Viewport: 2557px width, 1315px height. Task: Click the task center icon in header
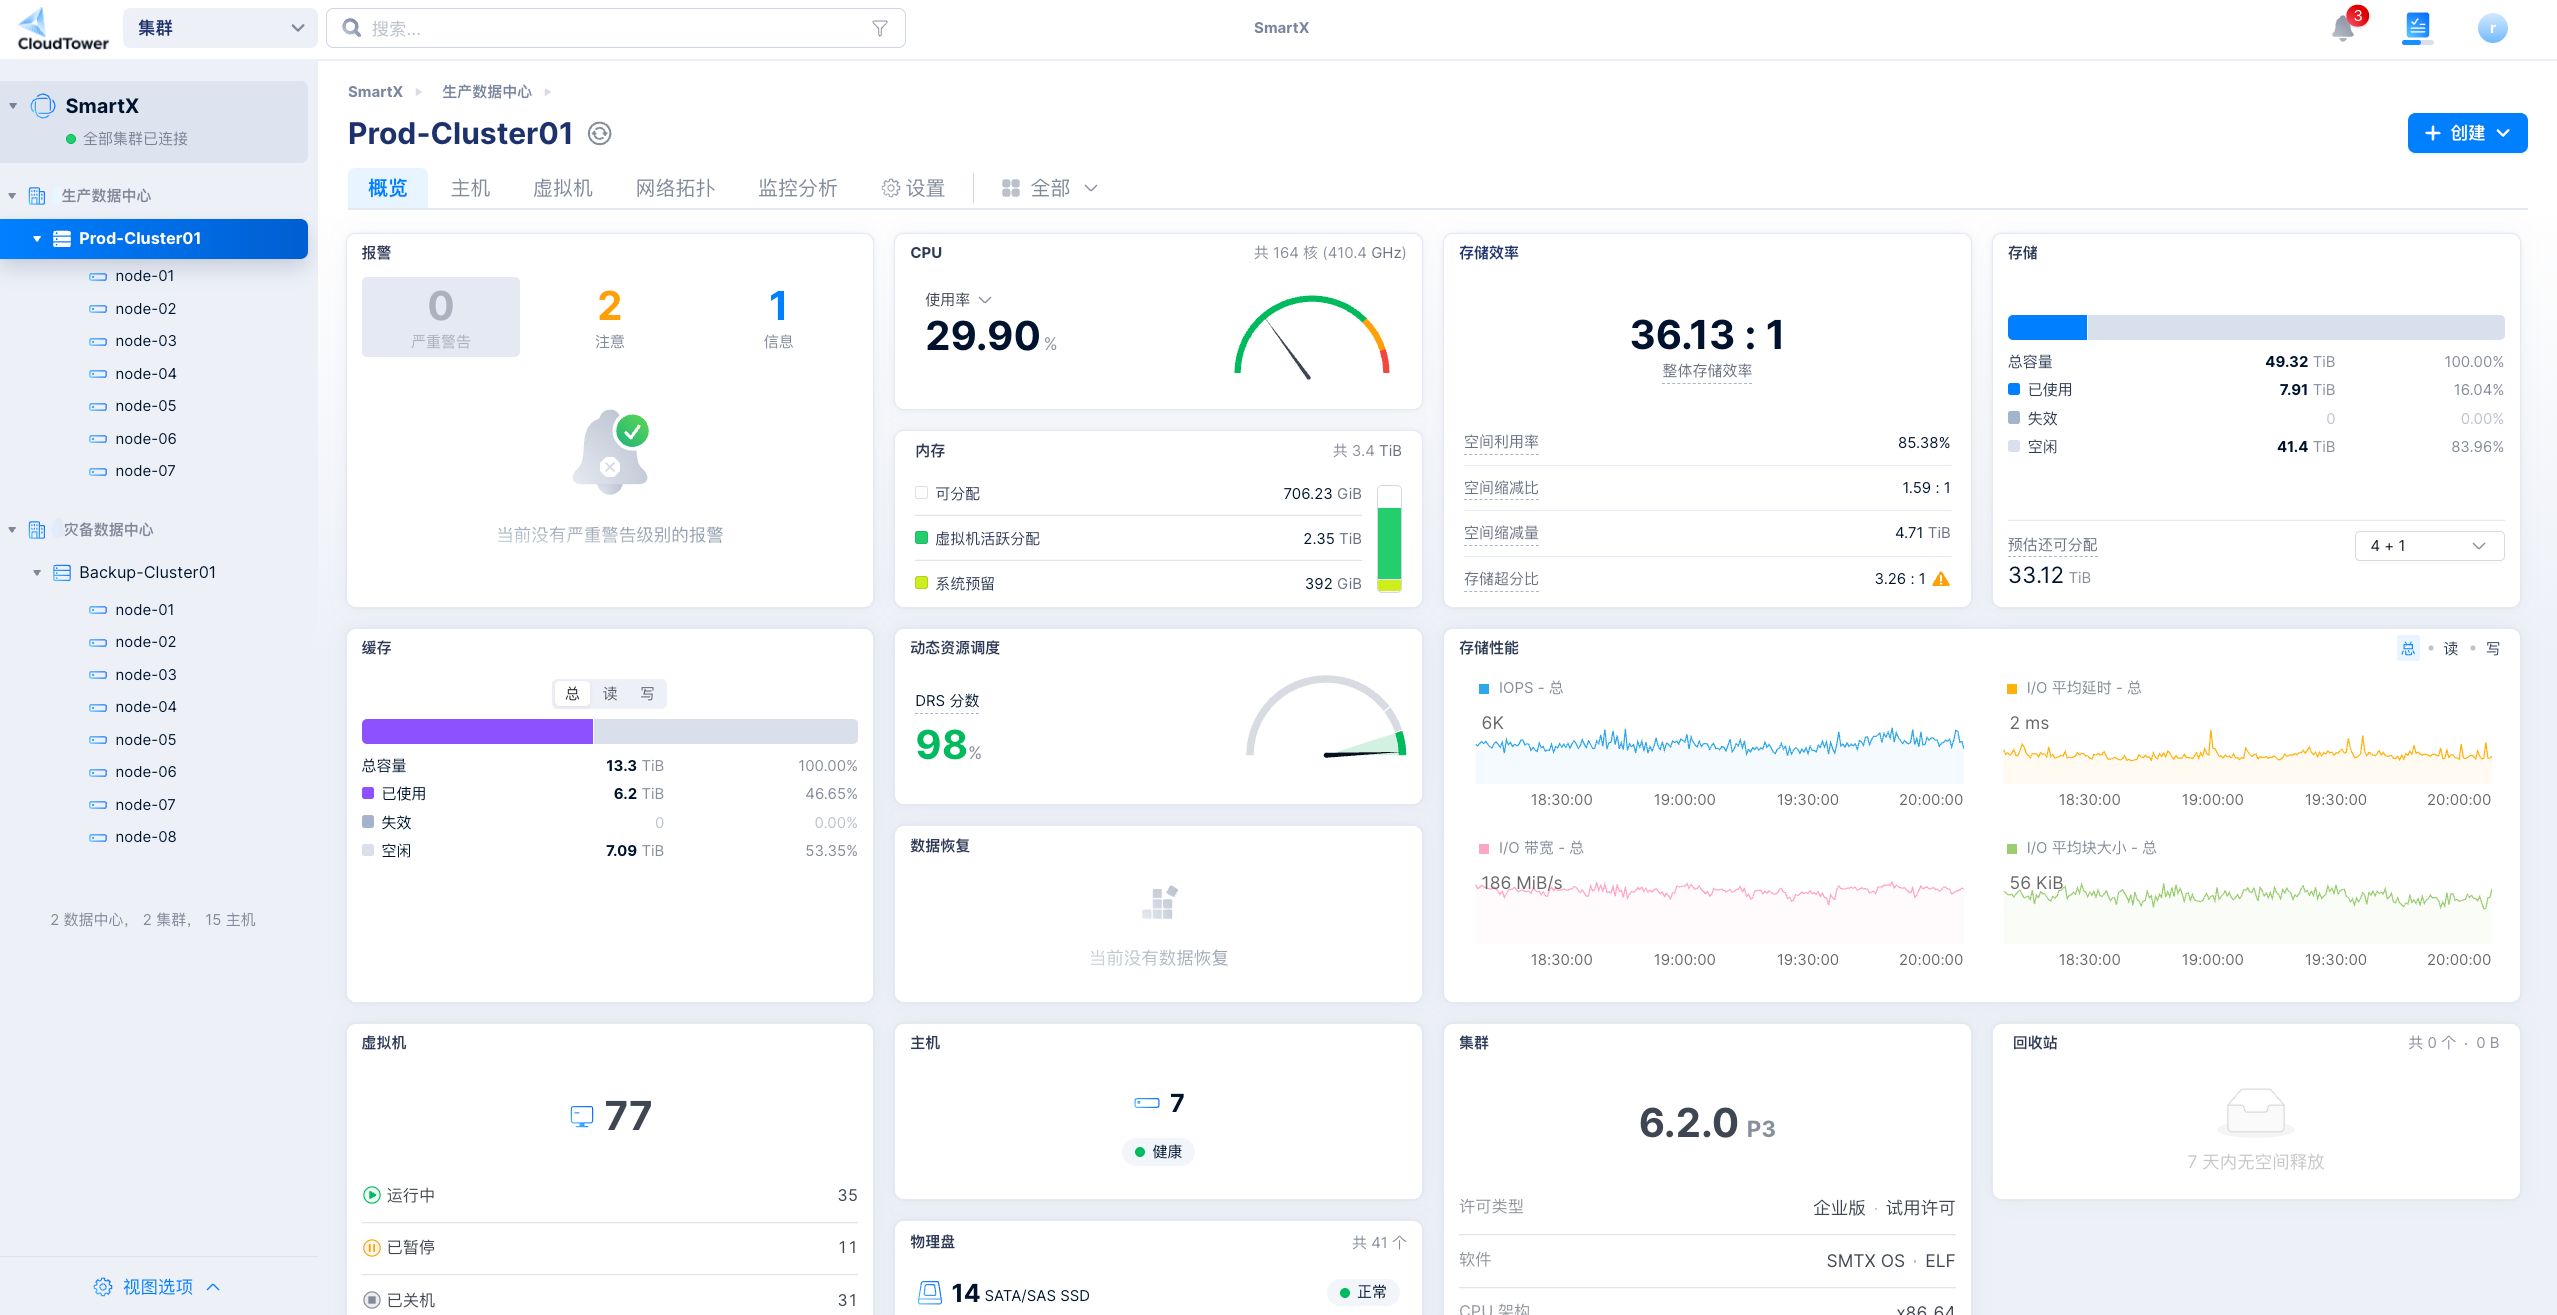(x=2417, y=27)
